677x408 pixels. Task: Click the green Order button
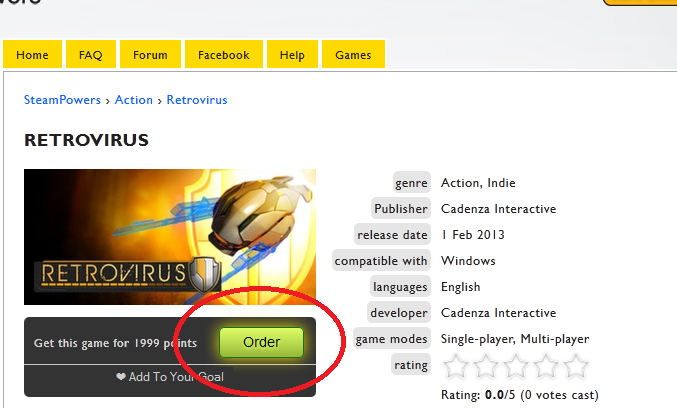click(261, 342)
